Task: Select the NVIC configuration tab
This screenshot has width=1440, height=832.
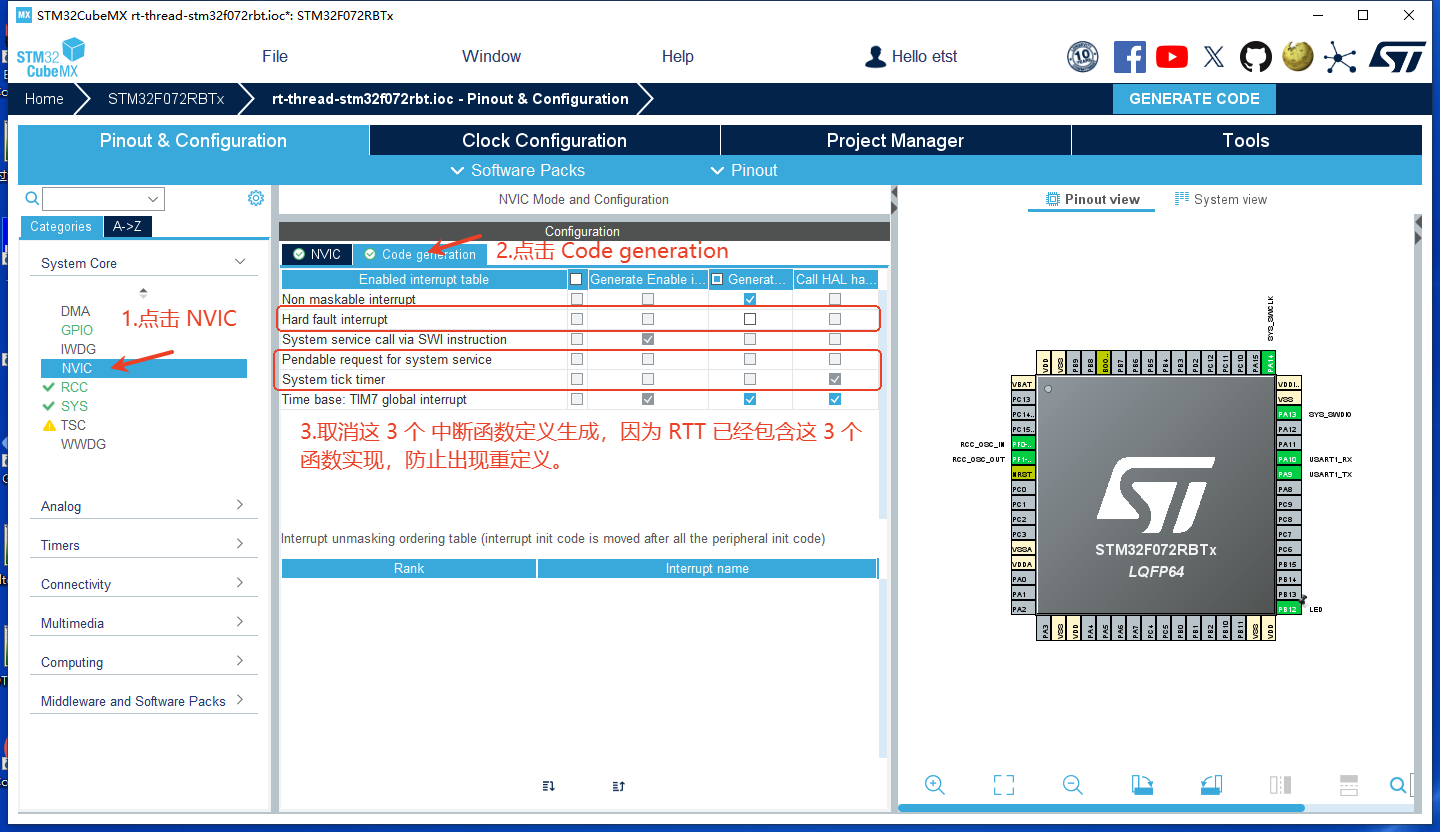Action: (317, 254)
